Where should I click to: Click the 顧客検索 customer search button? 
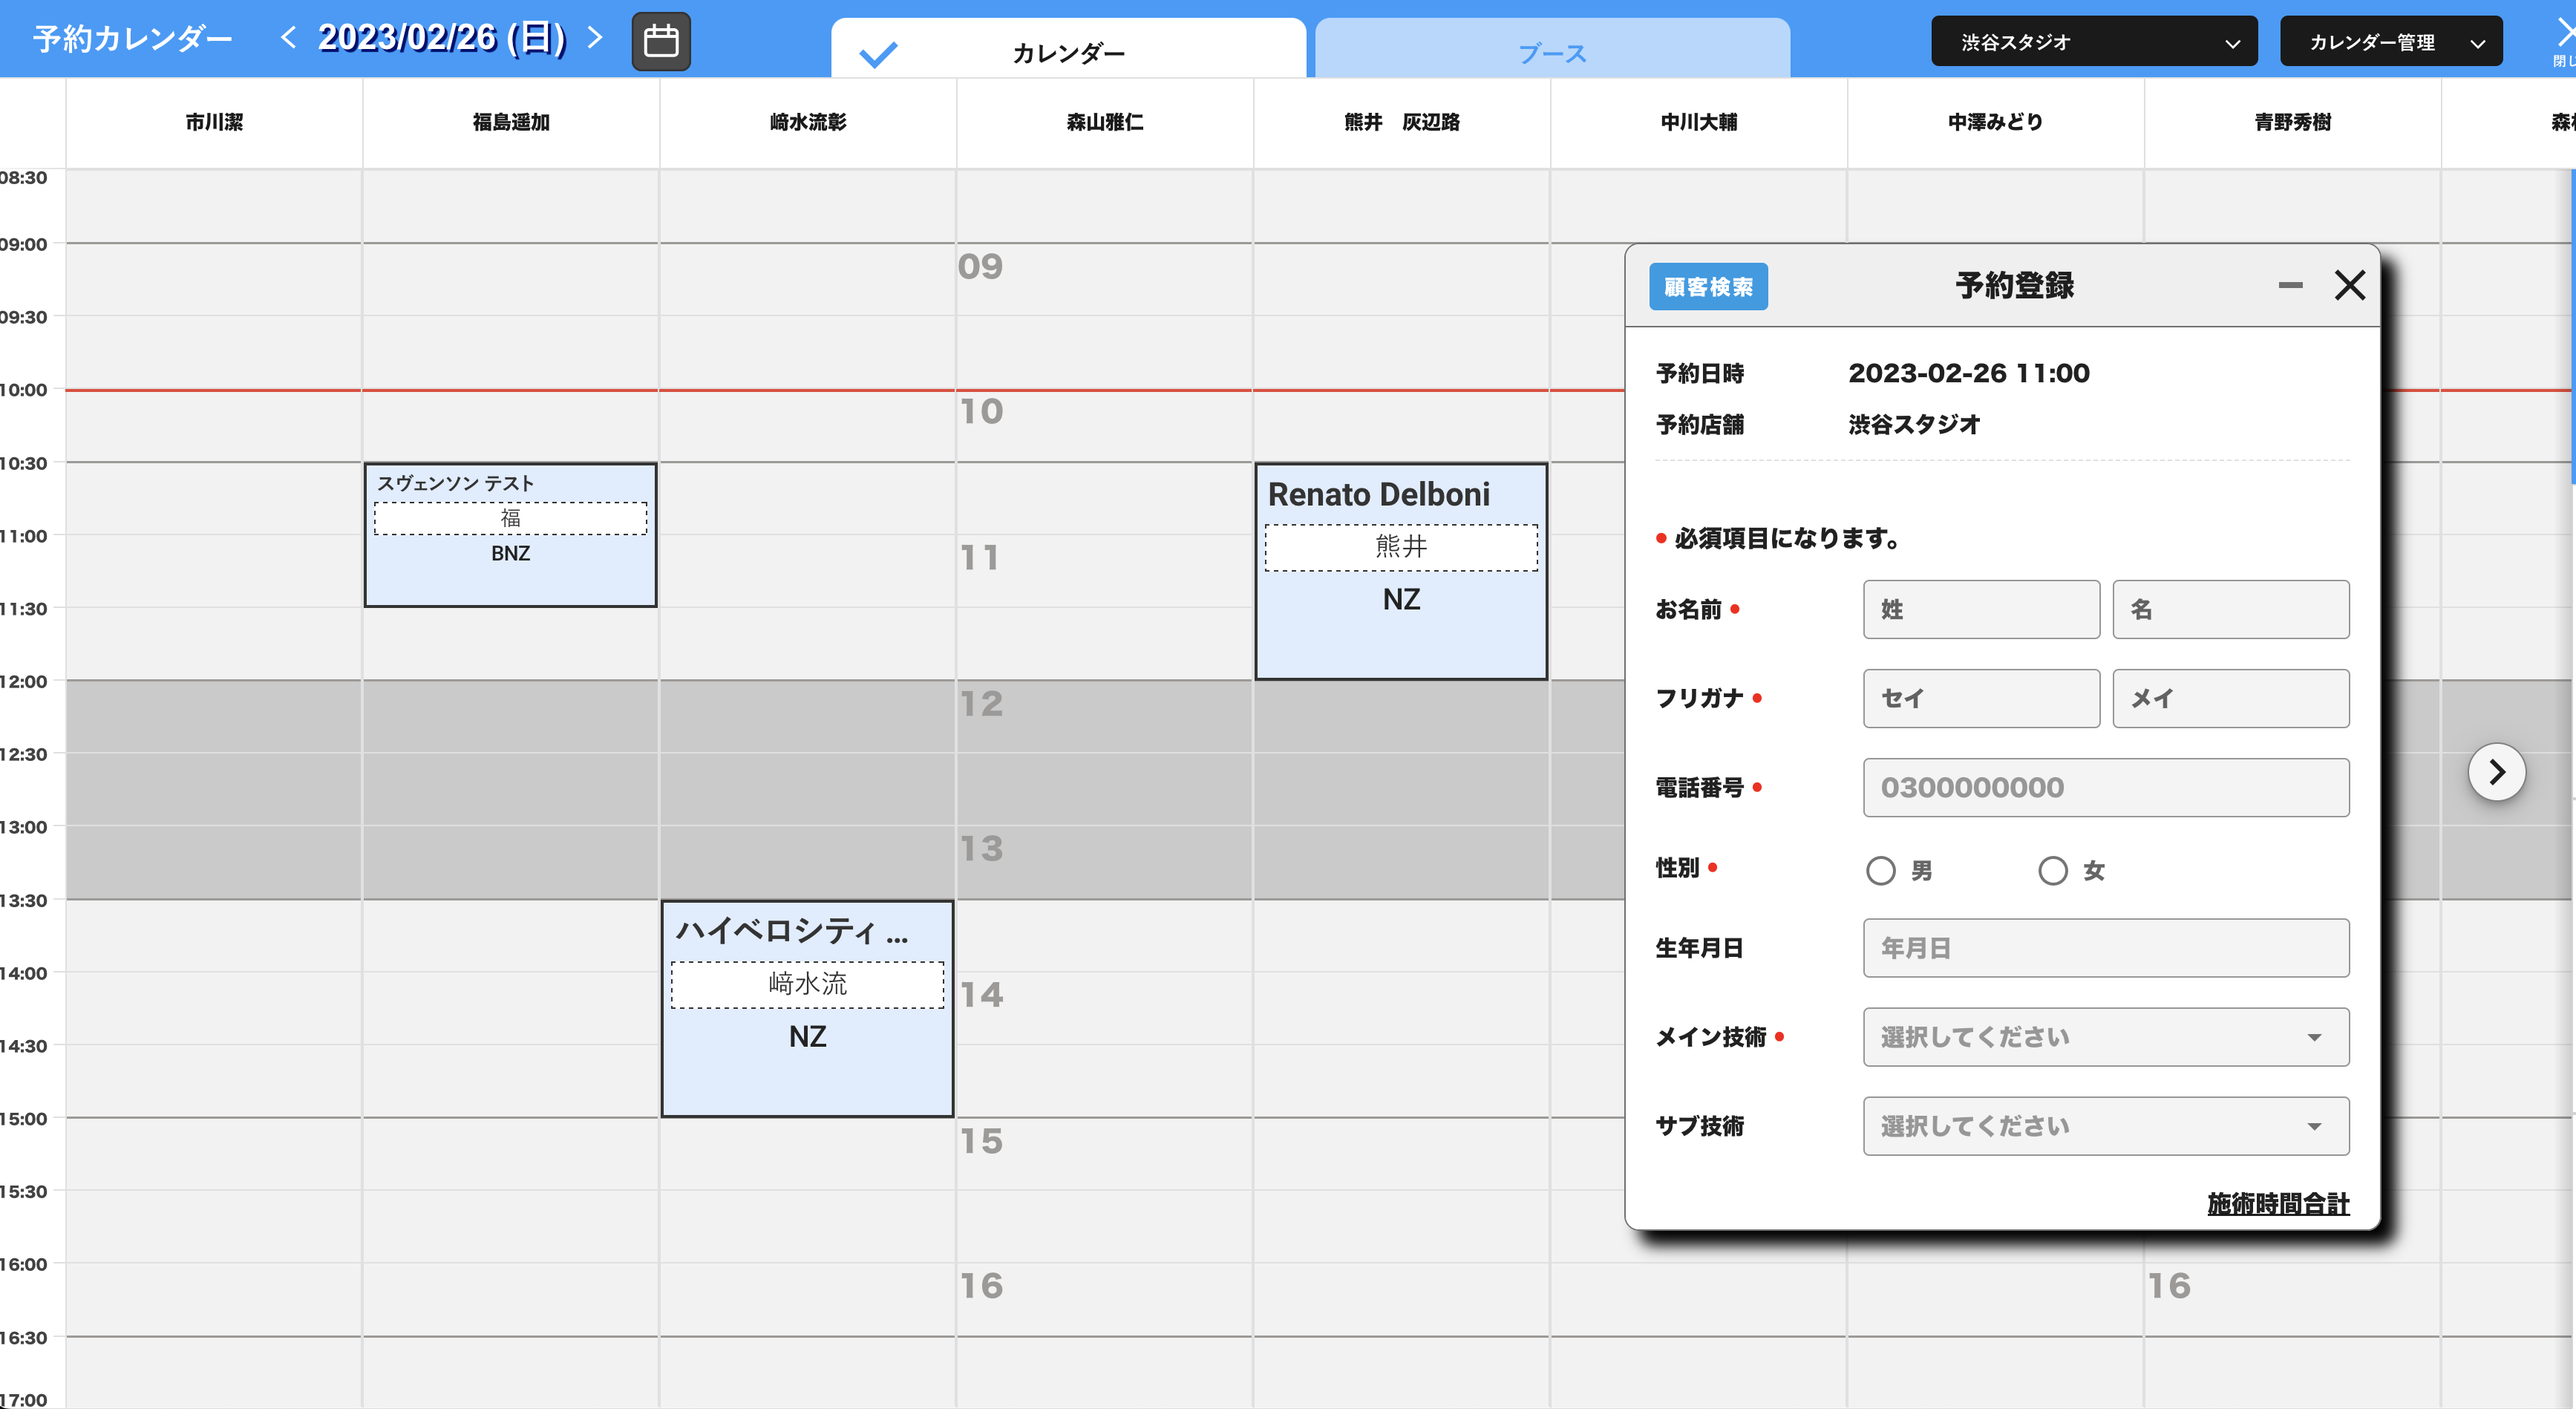[1709, 286]
